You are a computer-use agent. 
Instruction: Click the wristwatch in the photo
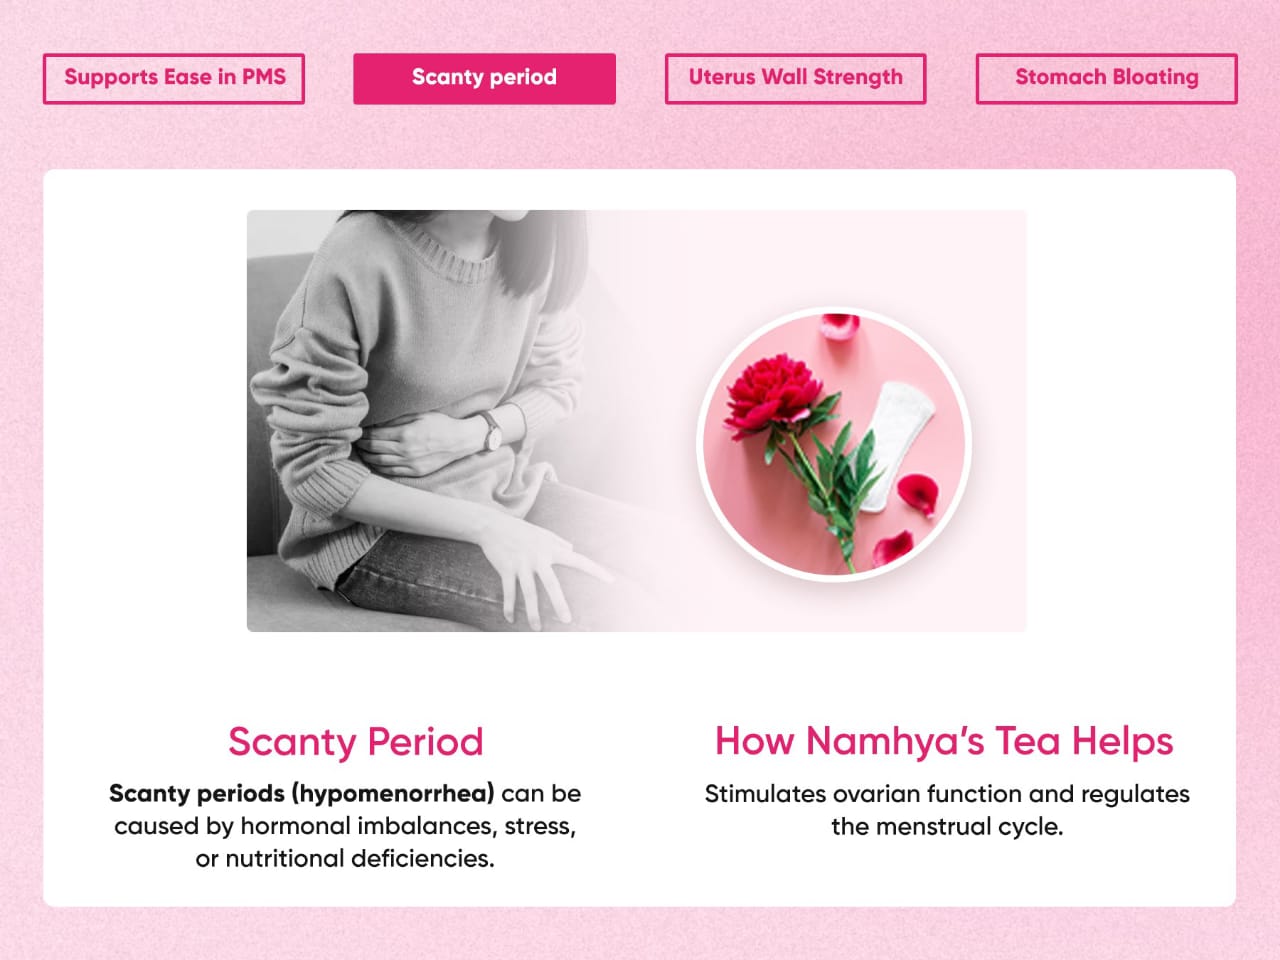491,431
